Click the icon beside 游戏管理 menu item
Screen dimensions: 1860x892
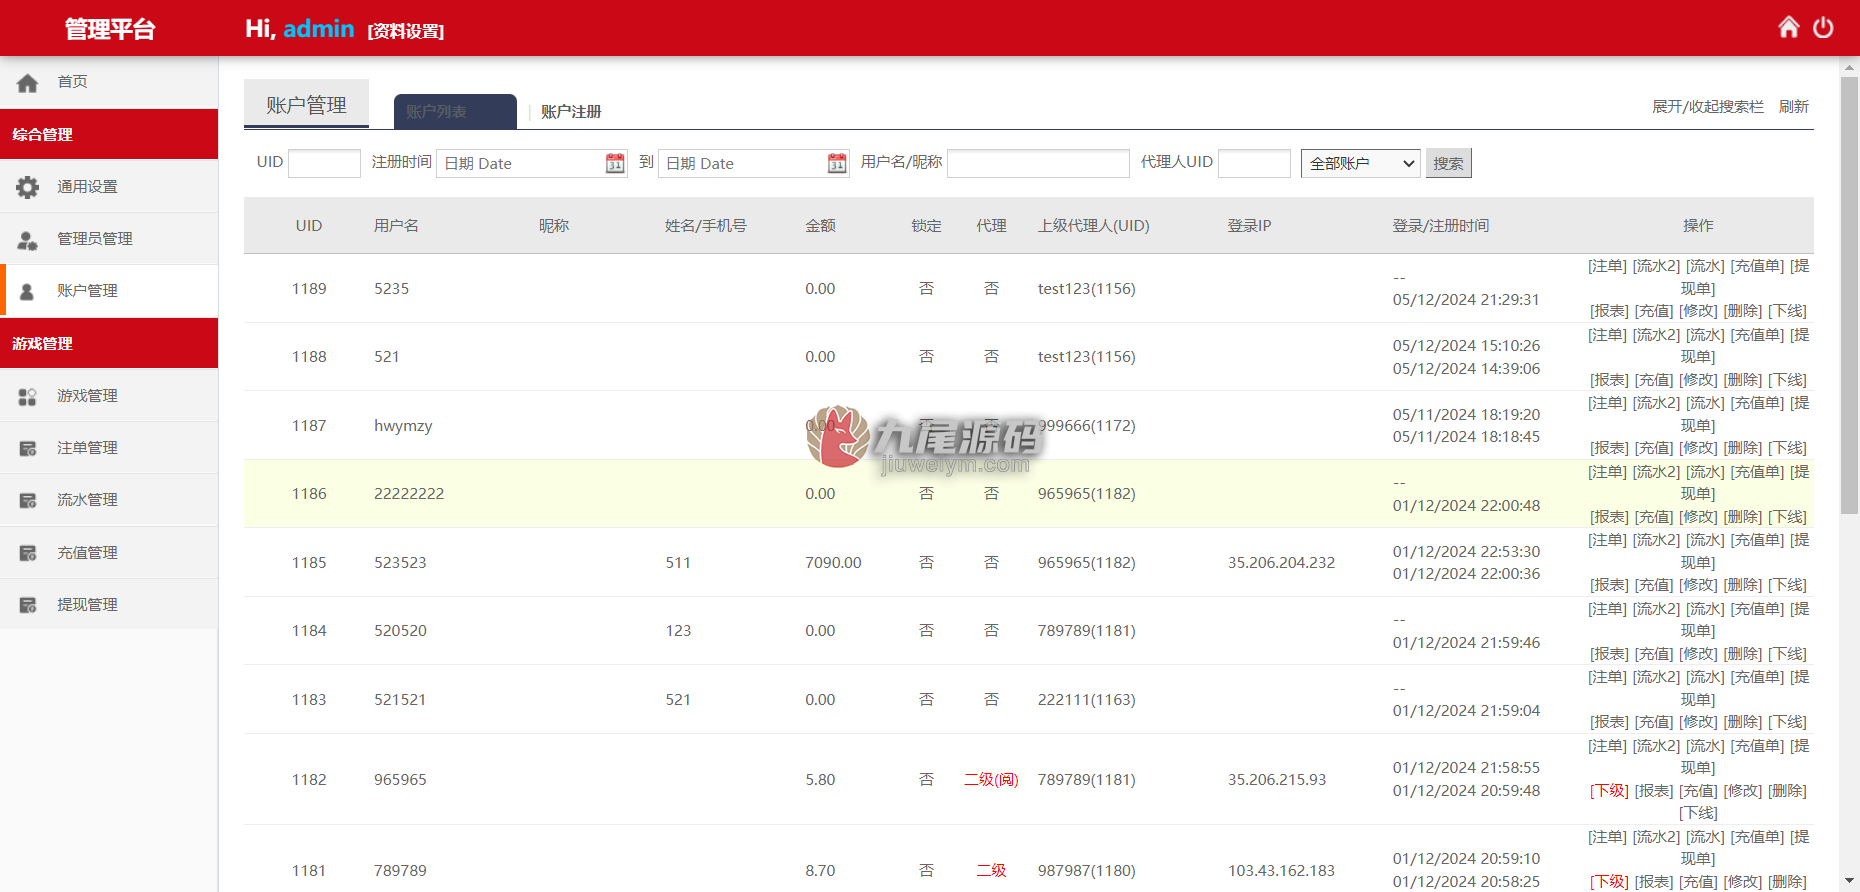28,397
